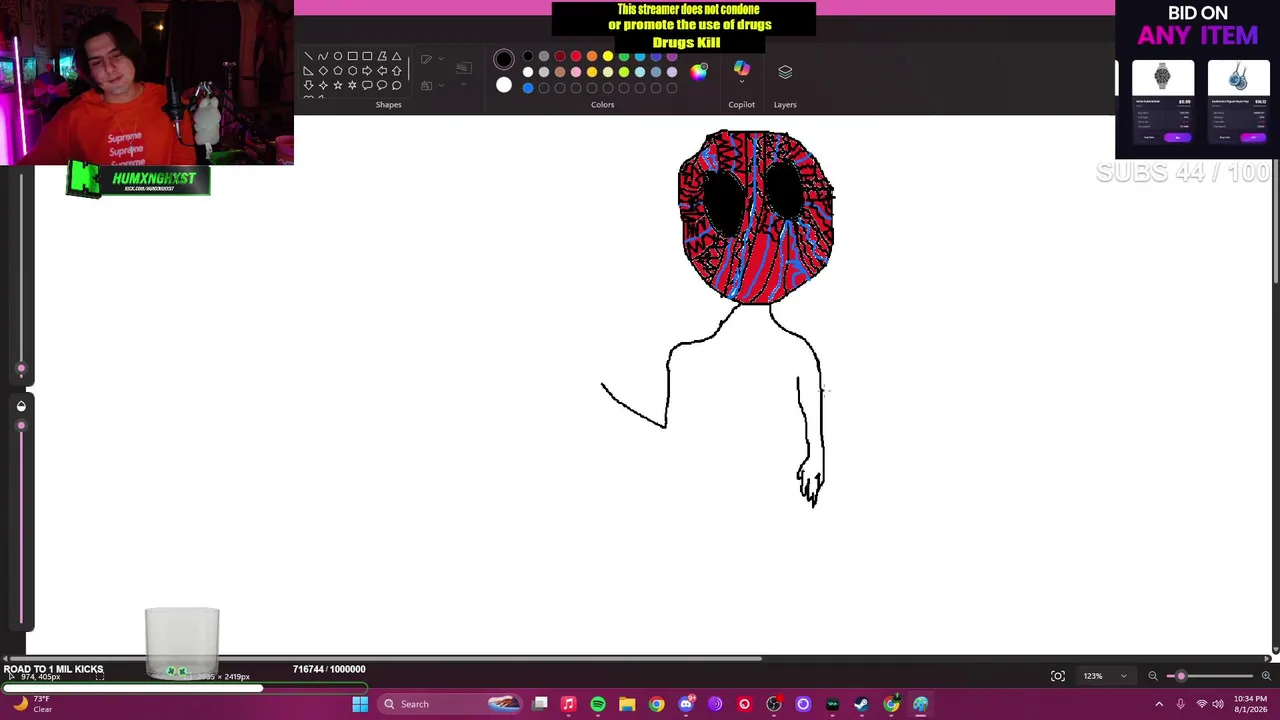
Task: Open the shape outline dropdown
Action: click(432, 59)
